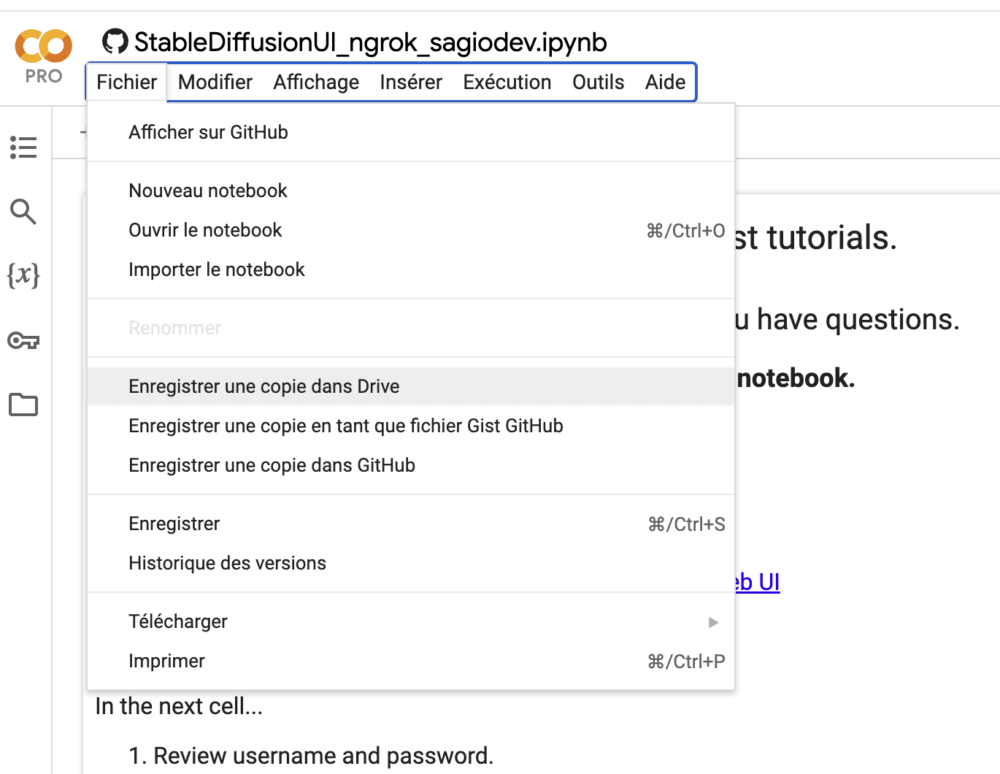This screenshot has width=1000, height=774.
Task: Open the files folder icon in sidebar
Action: click(x=23, y=405)
